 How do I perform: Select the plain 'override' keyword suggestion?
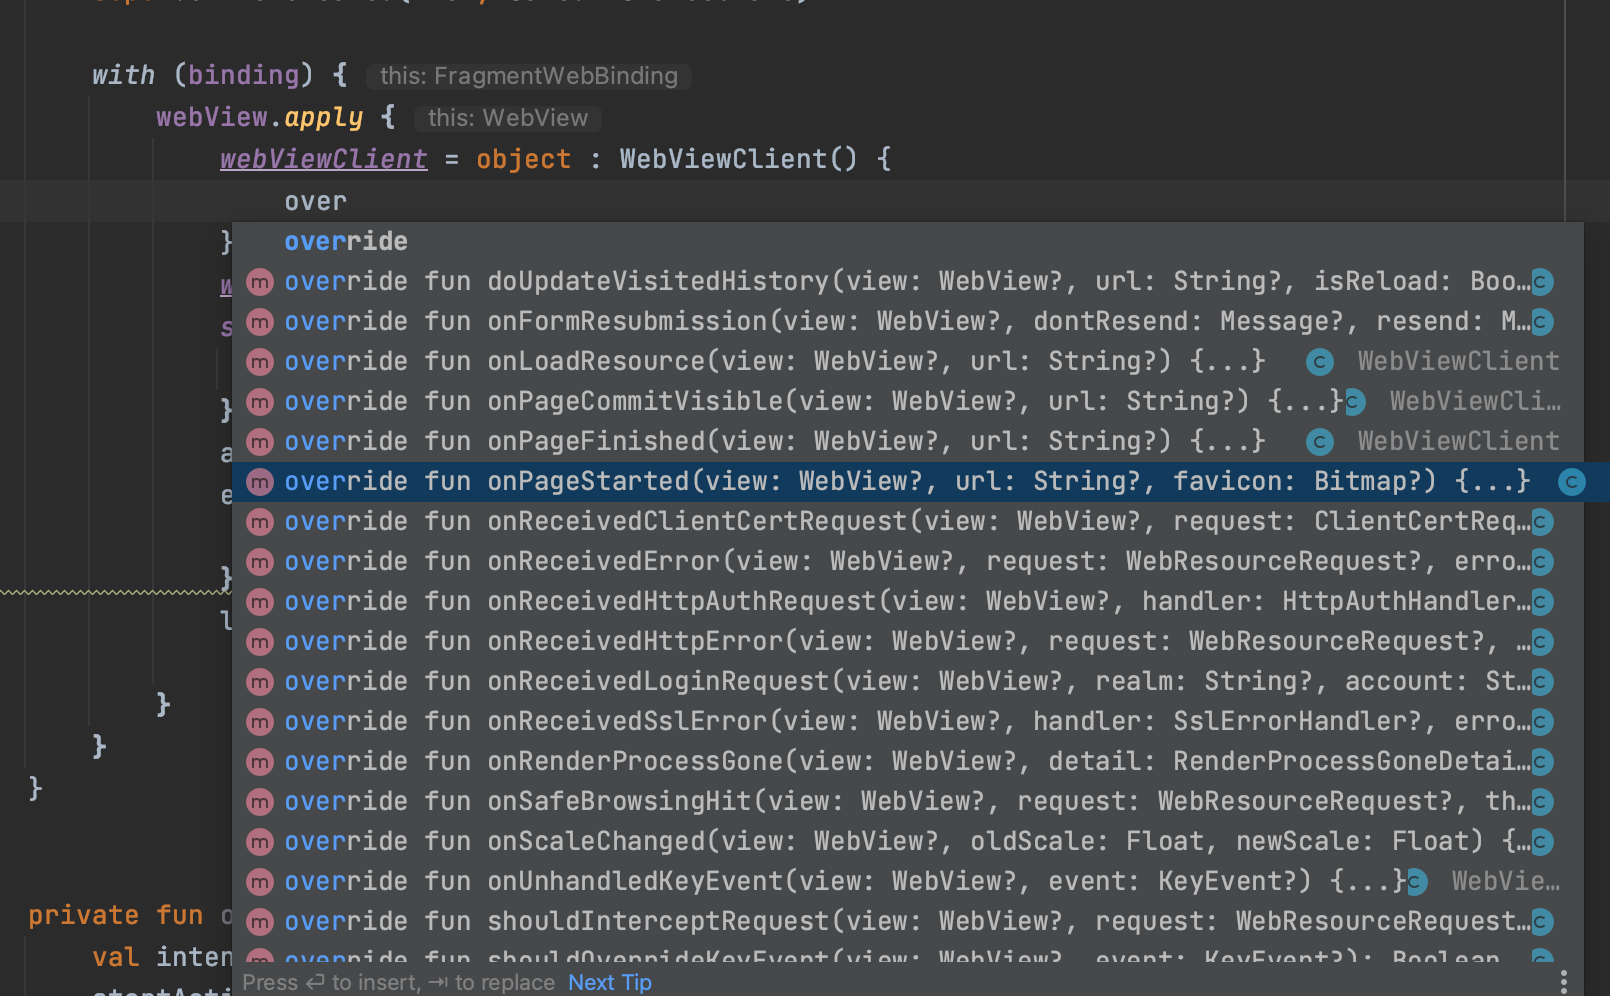pyautogui.click(x=346, y=241)
